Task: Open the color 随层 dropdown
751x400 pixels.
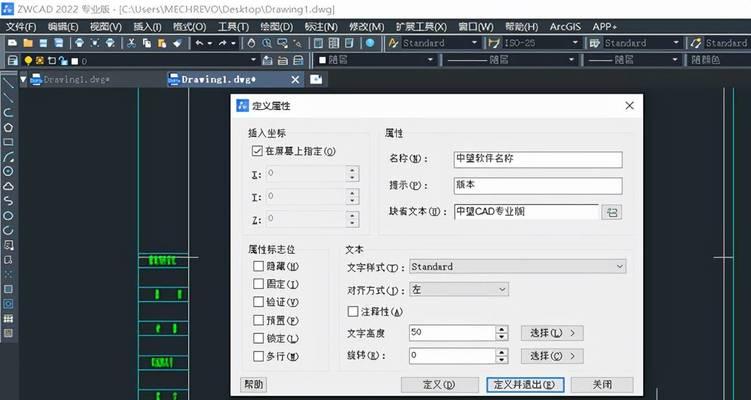Action: [x=431, y=60]
